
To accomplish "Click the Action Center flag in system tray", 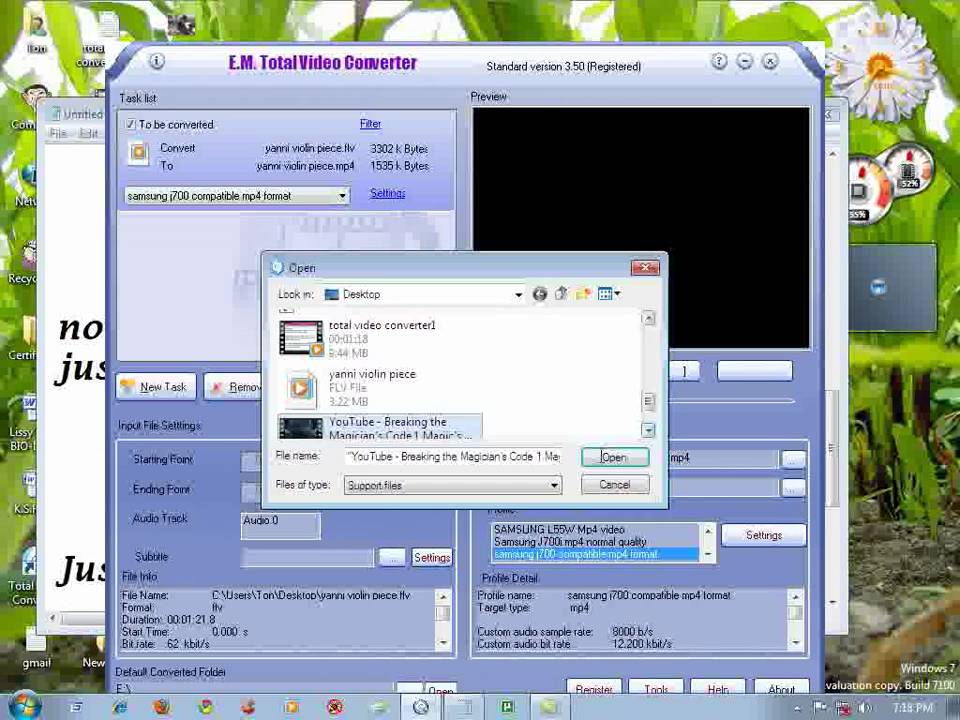I will coord(820,708).
